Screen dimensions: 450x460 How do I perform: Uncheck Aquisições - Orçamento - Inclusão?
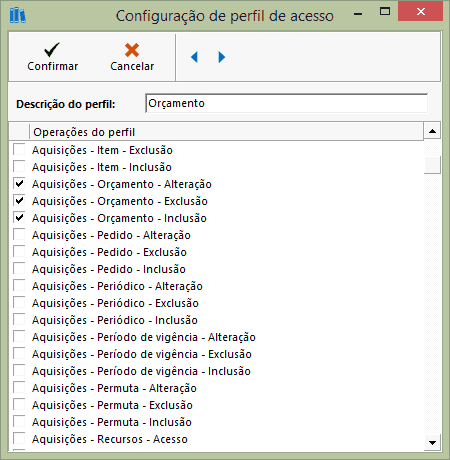[x=19, y=218]
